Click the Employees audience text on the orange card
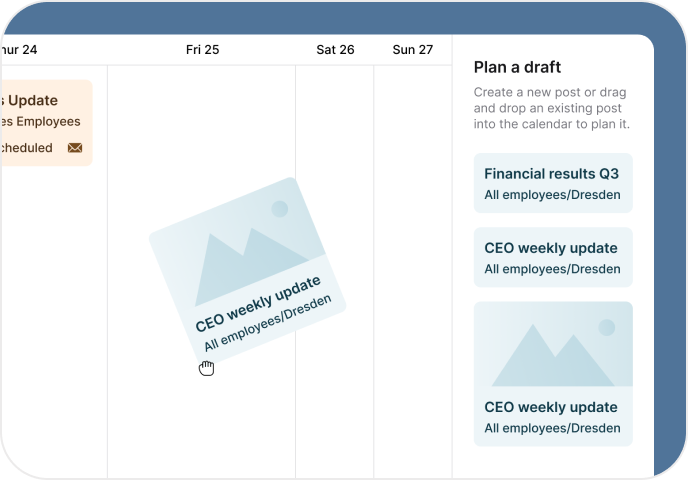Viewport: 688px width, 480px height. coord(40,122)
